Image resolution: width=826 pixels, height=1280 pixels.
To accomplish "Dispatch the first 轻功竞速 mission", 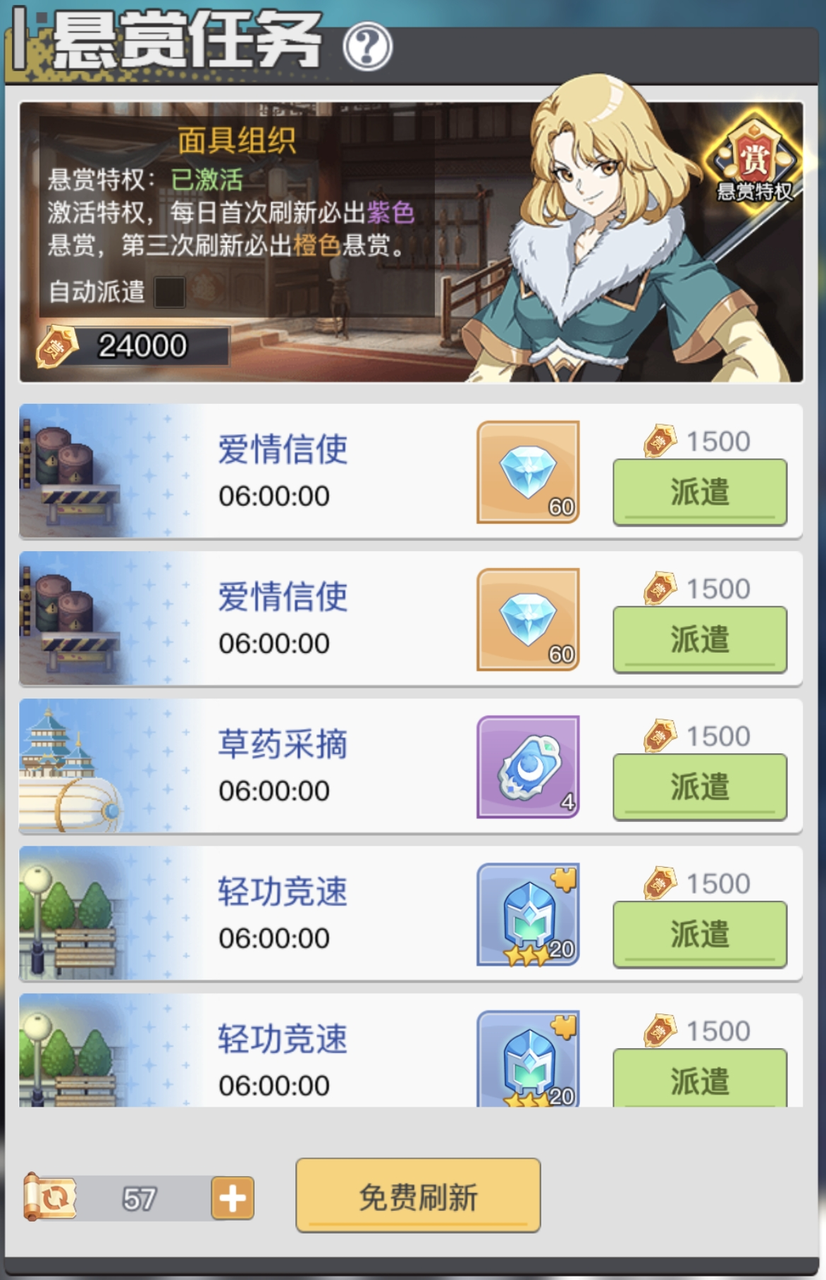I will (x=700, y=935).
